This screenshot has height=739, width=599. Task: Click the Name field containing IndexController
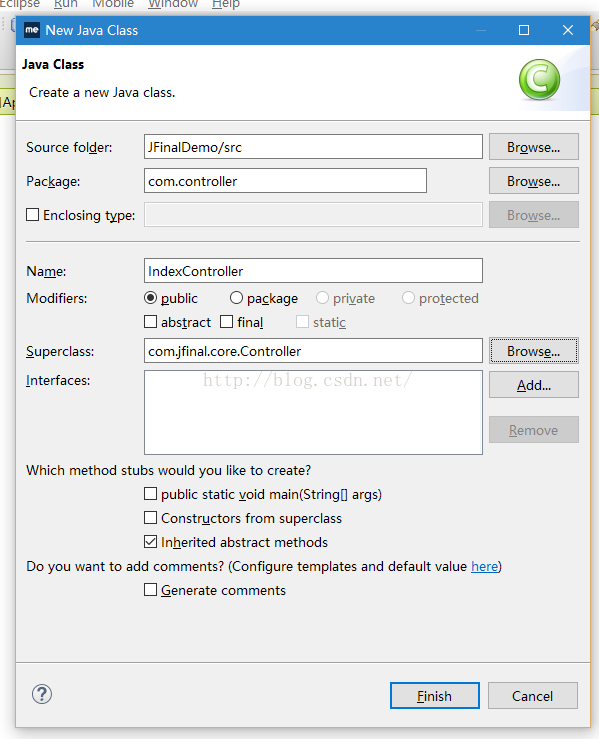pos(313,271)
